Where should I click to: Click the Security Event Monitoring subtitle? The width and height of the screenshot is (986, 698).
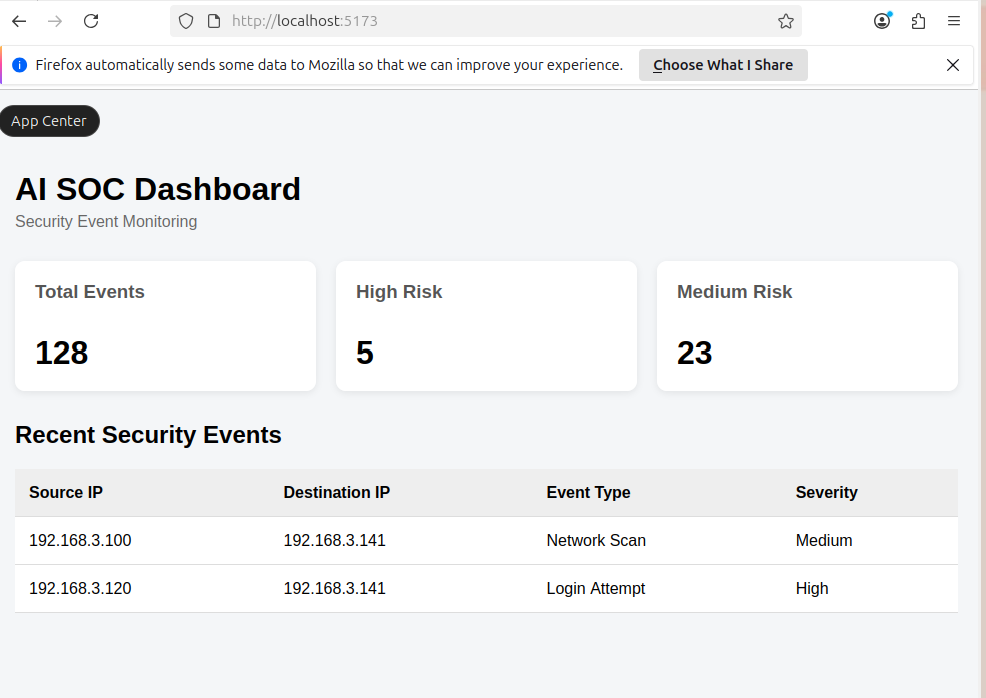[106, 221]
